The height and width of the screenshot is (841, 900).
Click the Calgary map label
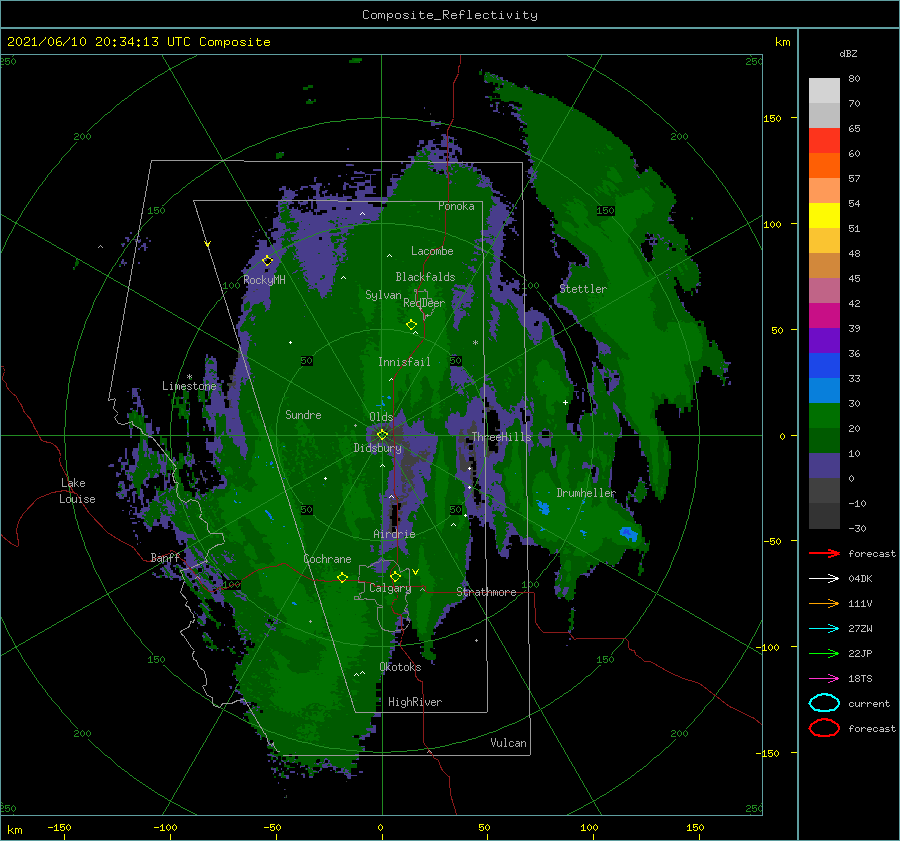(x=390, y=588)
